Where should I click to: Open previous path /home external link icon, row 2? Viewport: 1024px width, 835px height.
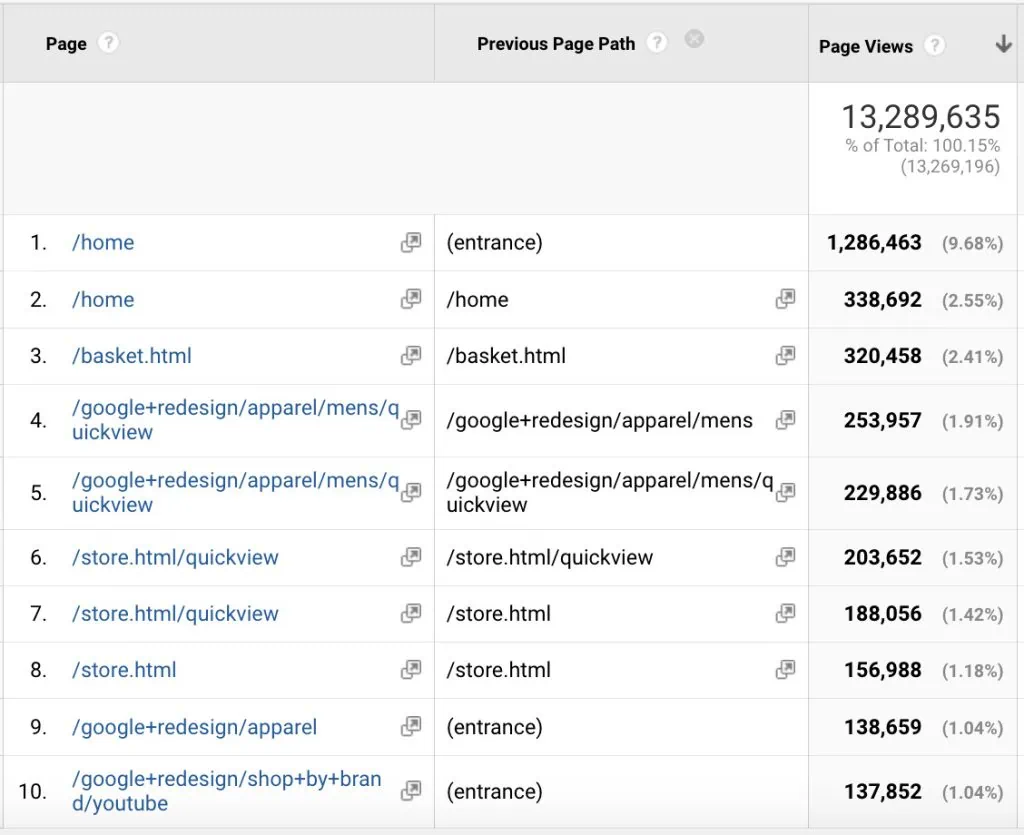(x=786, y=299)
